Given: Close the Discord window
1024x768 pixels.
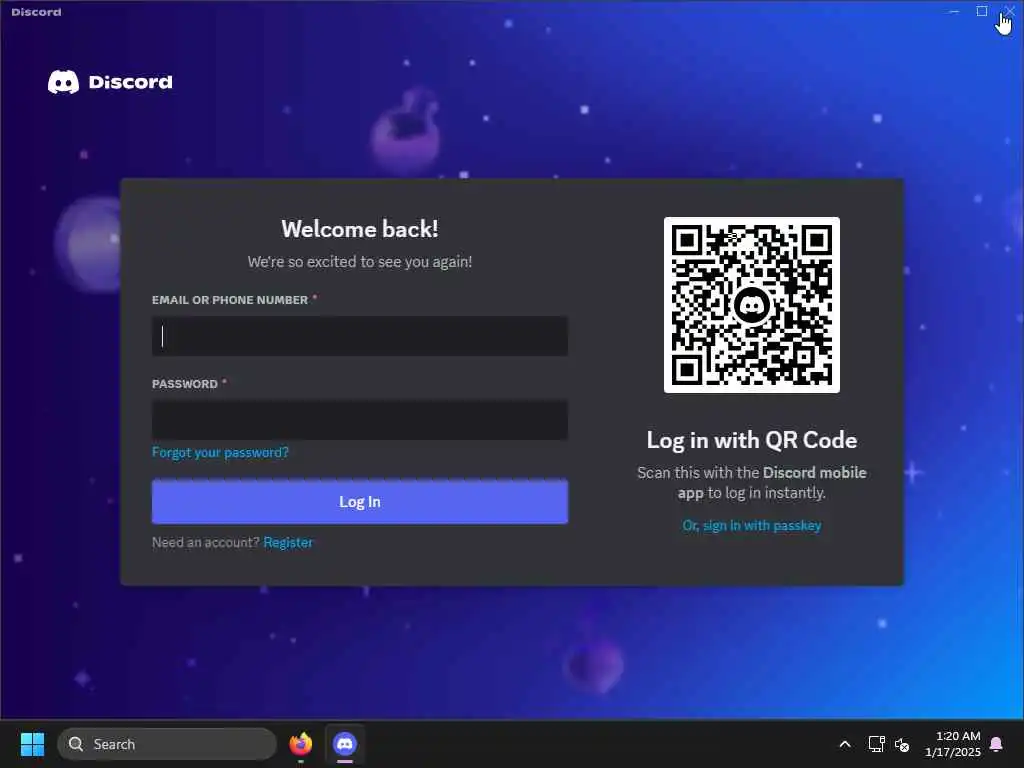Looking at the screenshot, I should tap(1010, 11).
